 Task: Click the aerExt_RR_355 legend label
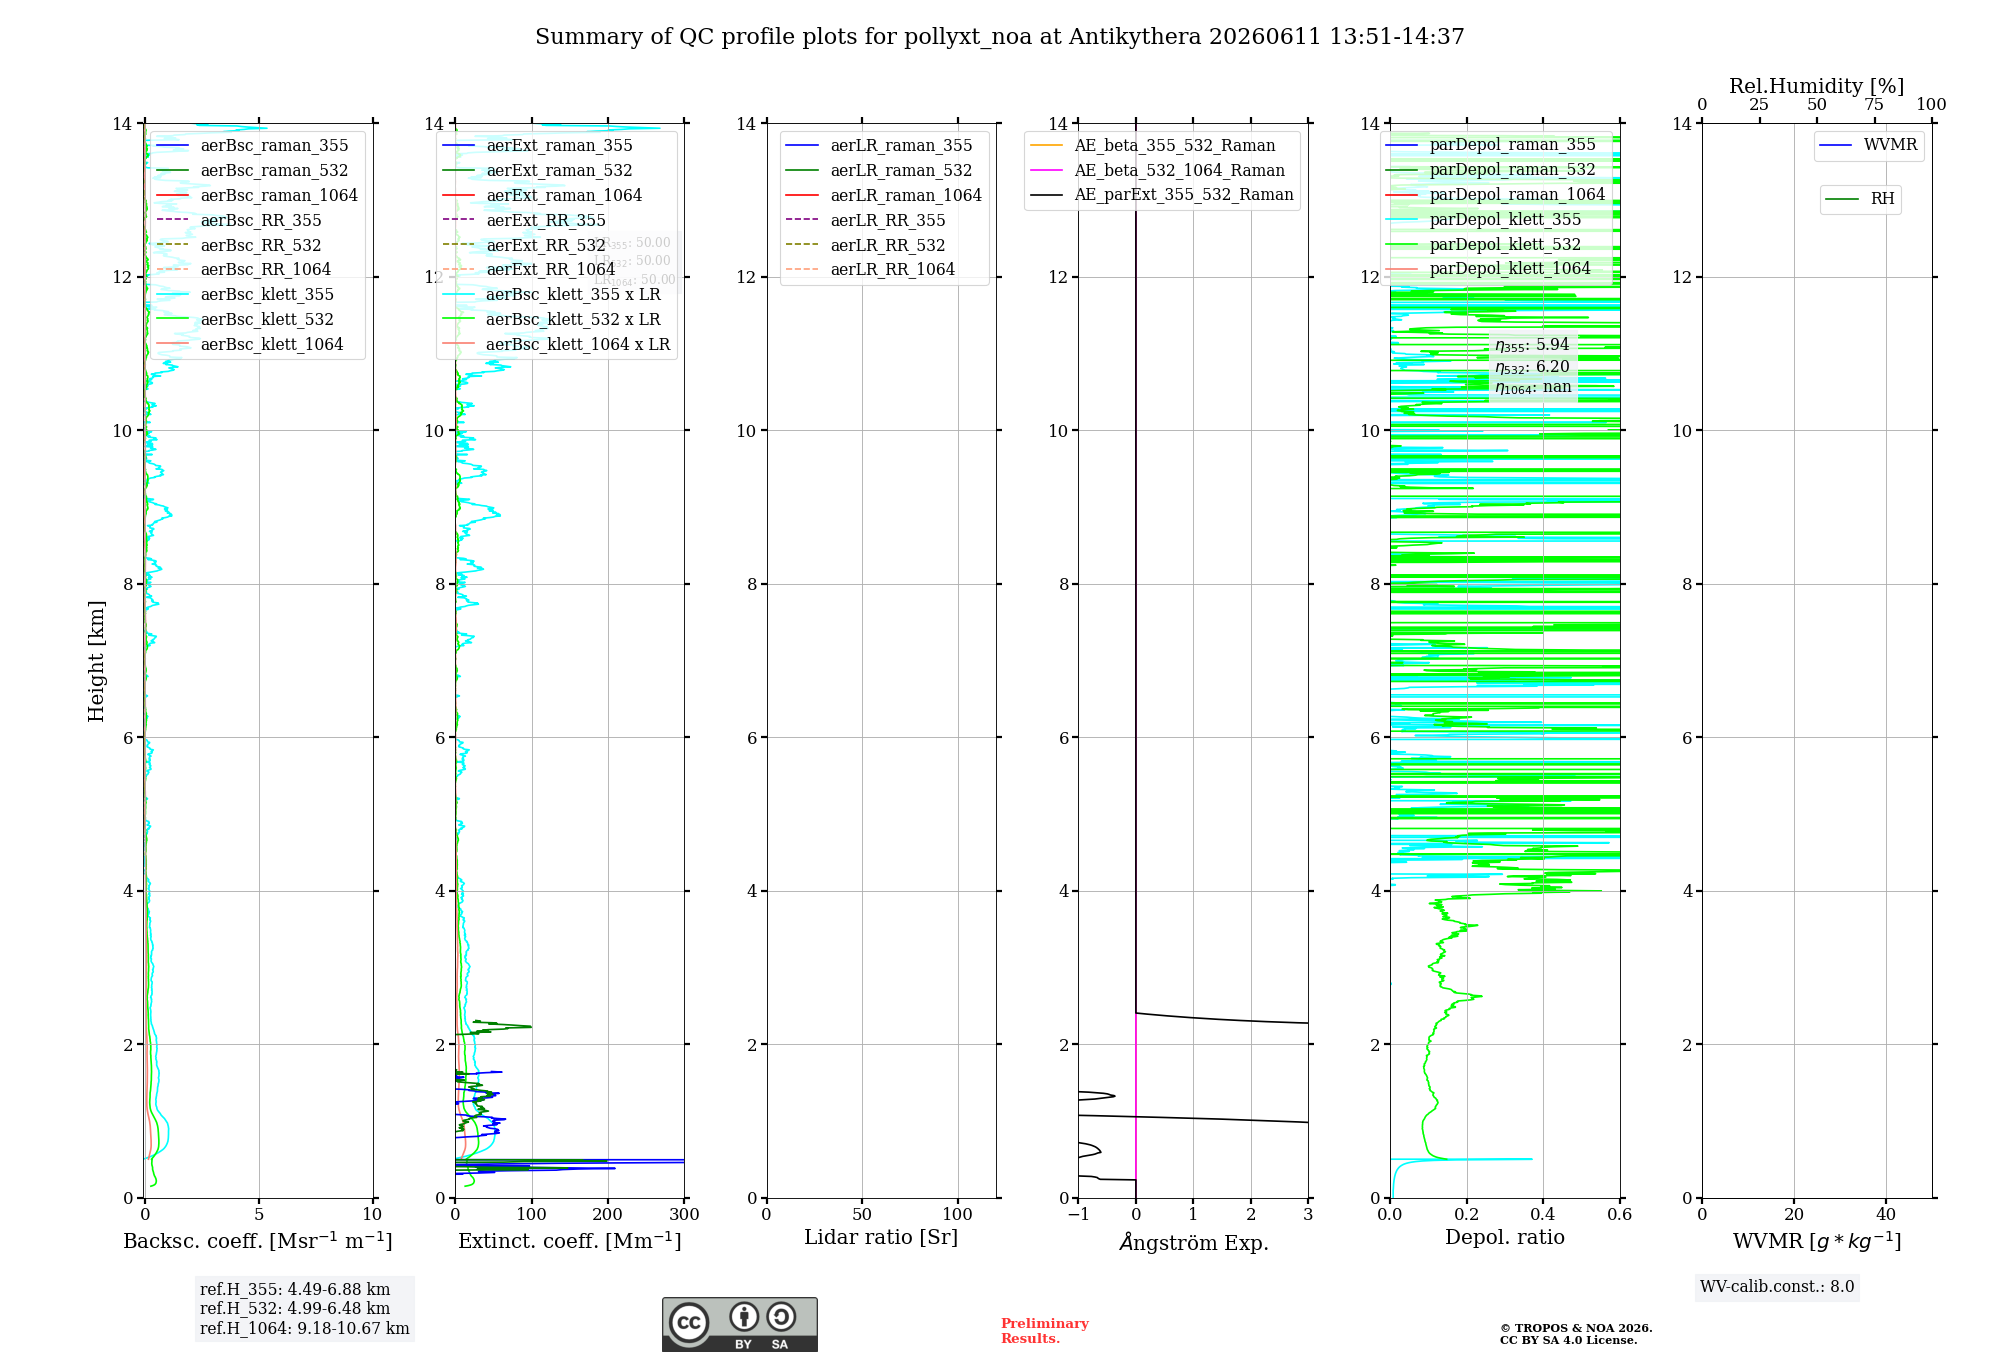[546, 221]
